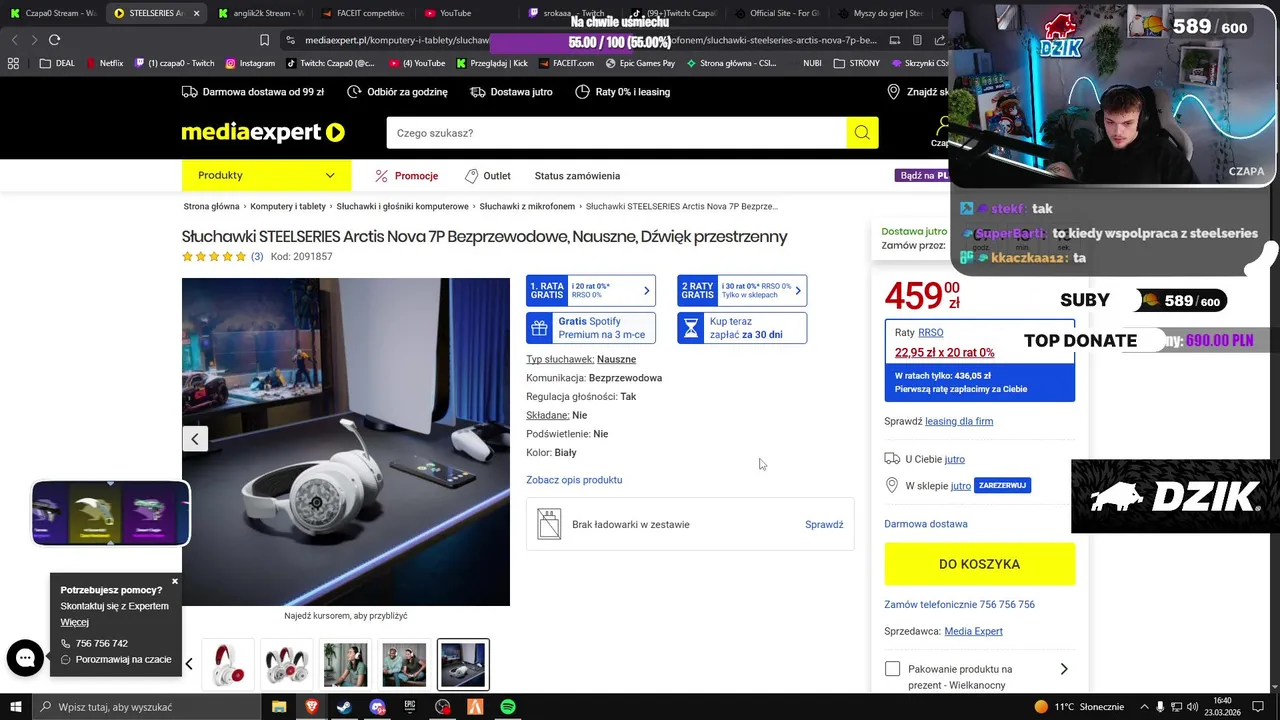Click the 'Odbiór za godzinę' header item
This screenshot has height=720, width=1280.
point(397,92)
